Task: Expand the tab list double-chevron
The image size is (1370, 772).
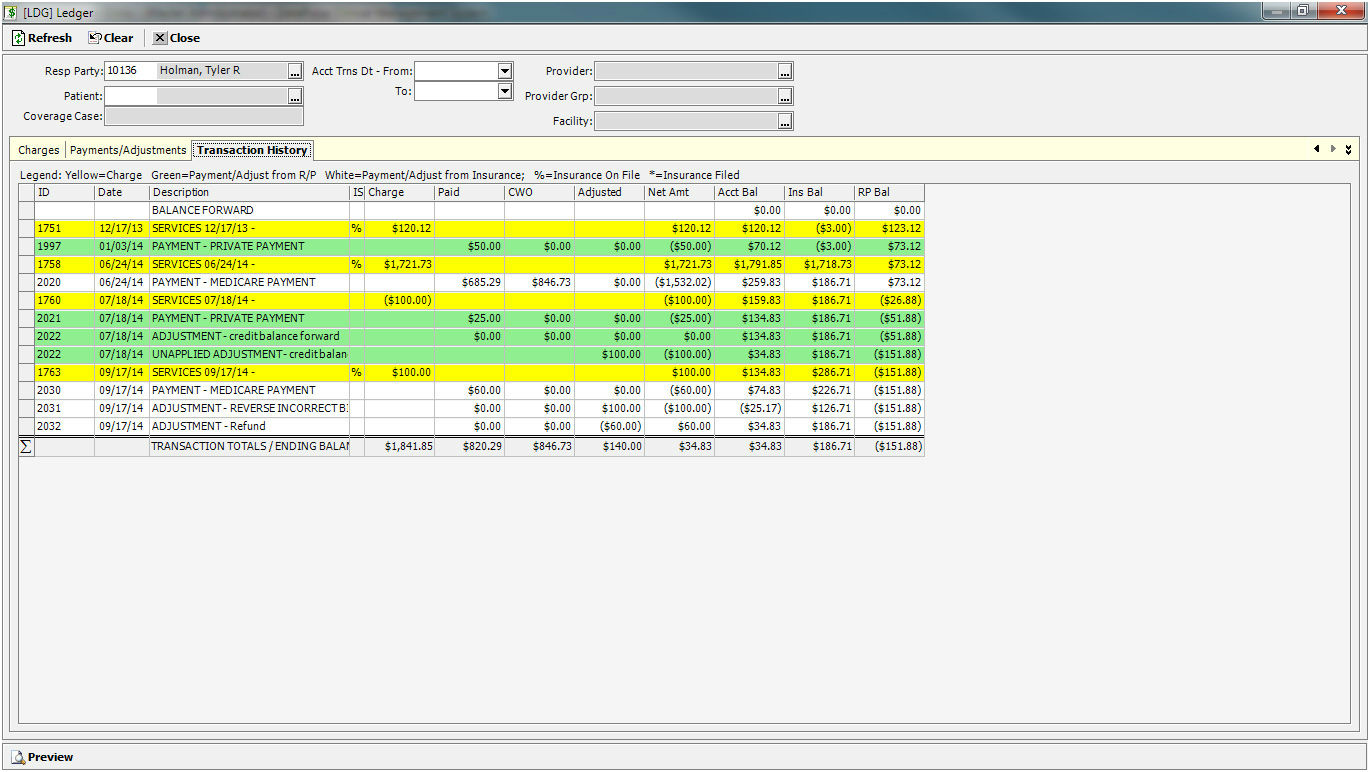Action: click(1348, 149)
